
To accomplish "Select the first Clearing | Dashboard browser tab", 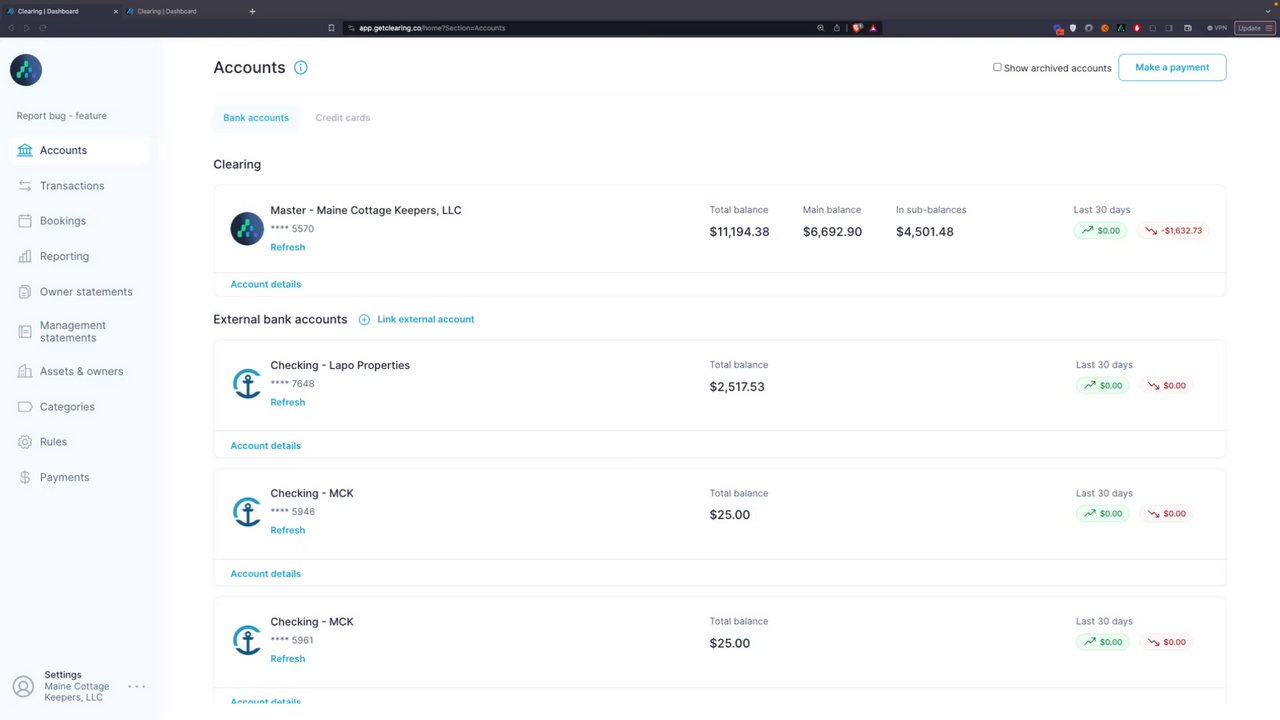I will [x=60, y=11].
